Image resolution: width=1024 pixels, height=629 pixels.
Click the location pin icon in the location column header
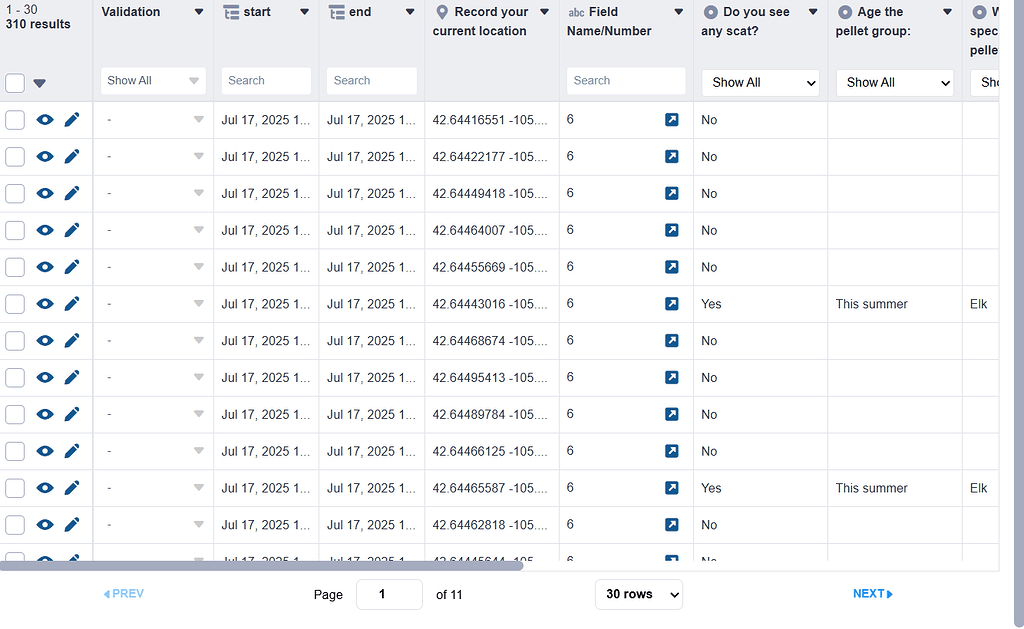(441, 11)
